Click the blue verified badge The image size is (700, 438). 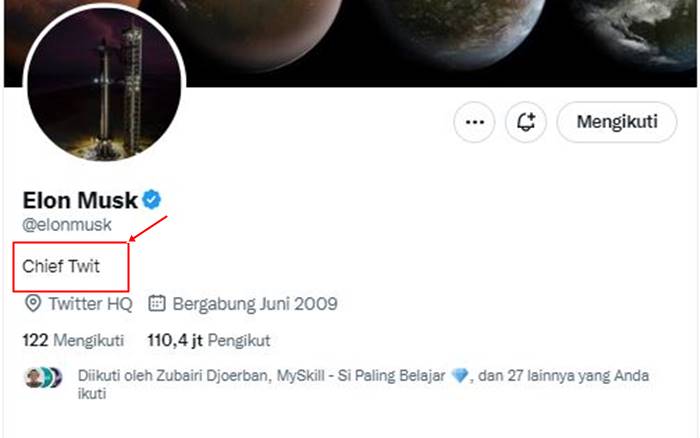click(x=152, y=199)
